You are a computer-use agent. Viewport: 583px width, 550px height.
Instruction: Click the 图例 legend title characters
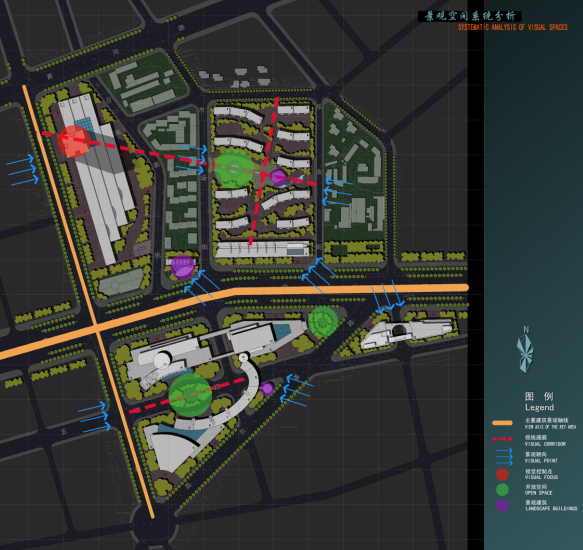(x=539, y=396)
